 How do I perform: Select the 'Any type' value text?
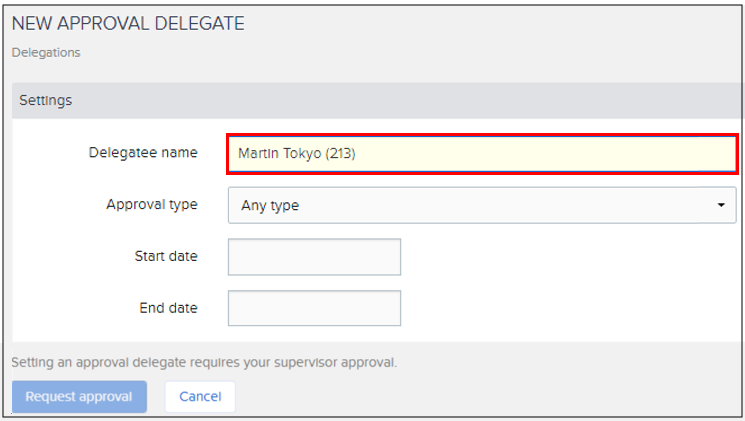[270, 206]
